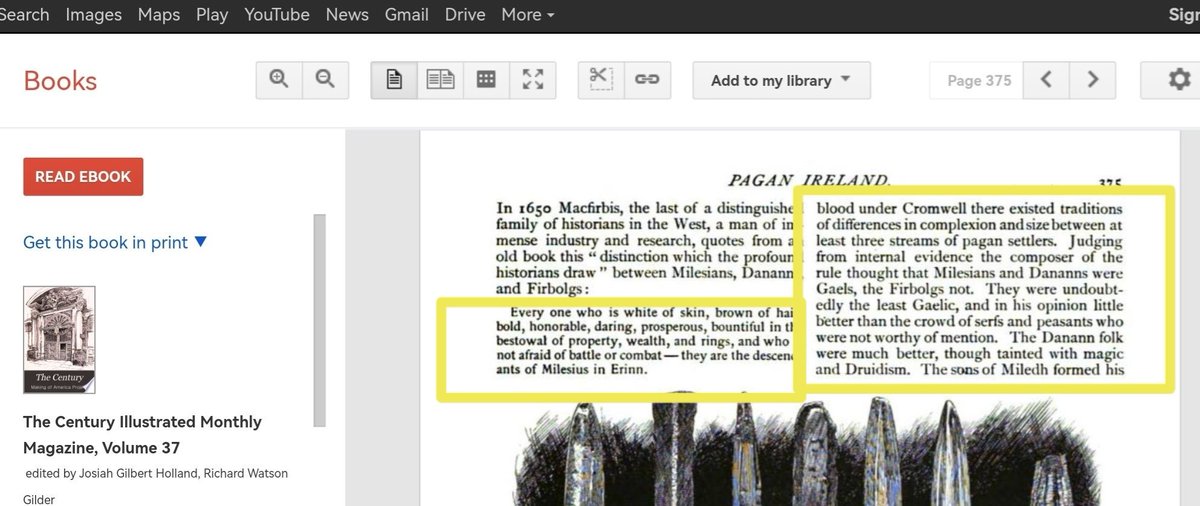The image size is (1200, 506).
Task: Expand Get this book in print
Action: (x=115, y=242)
